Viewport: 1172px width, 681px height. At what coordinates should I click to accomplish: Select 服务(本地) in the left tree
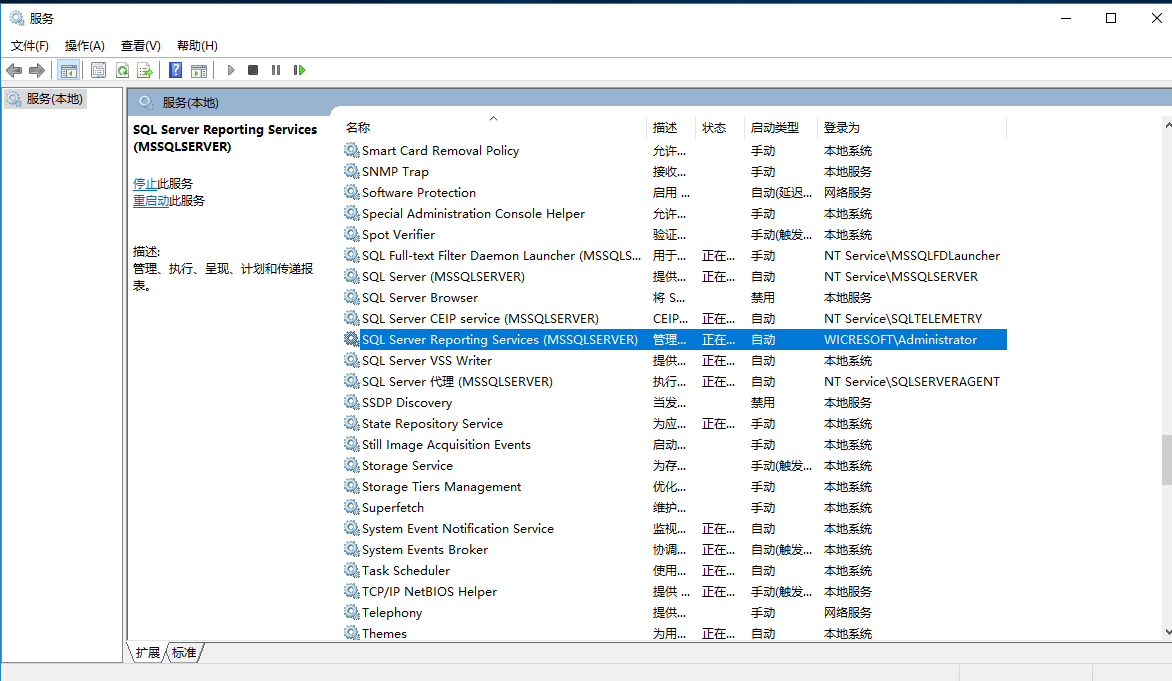click(46, 99)
